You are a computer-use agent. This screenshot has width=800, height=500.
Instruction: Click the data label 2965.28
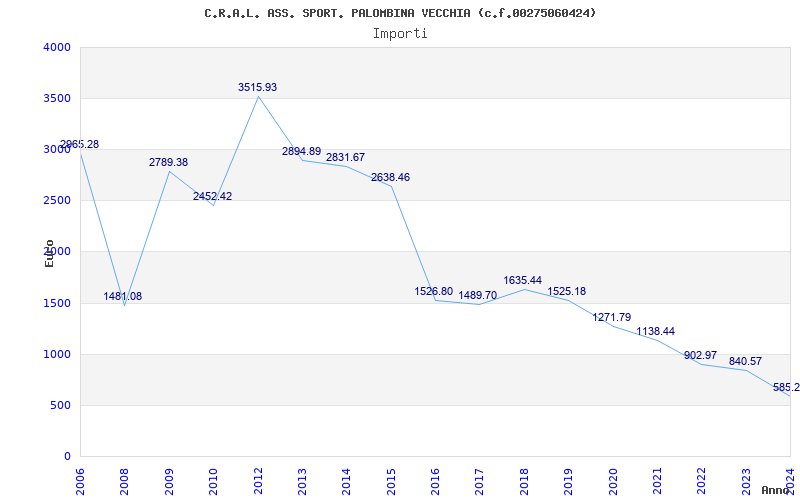pyautogui.click(x=80, y=144)
